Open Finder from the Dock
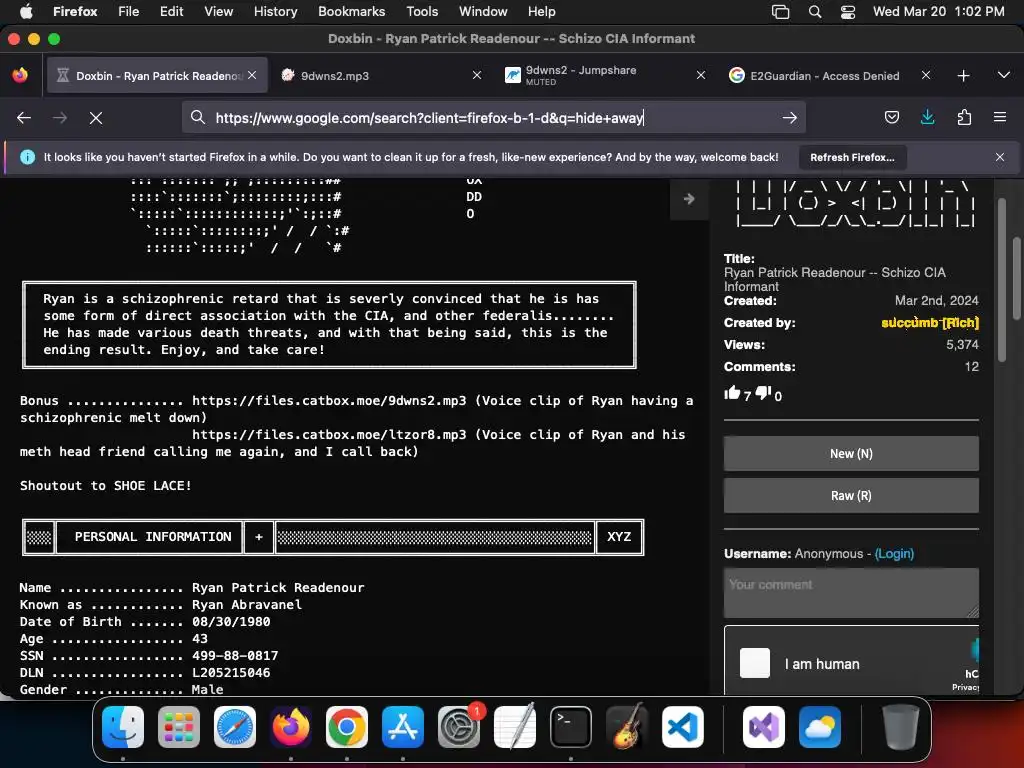The height and width of the screenshot is (768, 1024). 123,727
